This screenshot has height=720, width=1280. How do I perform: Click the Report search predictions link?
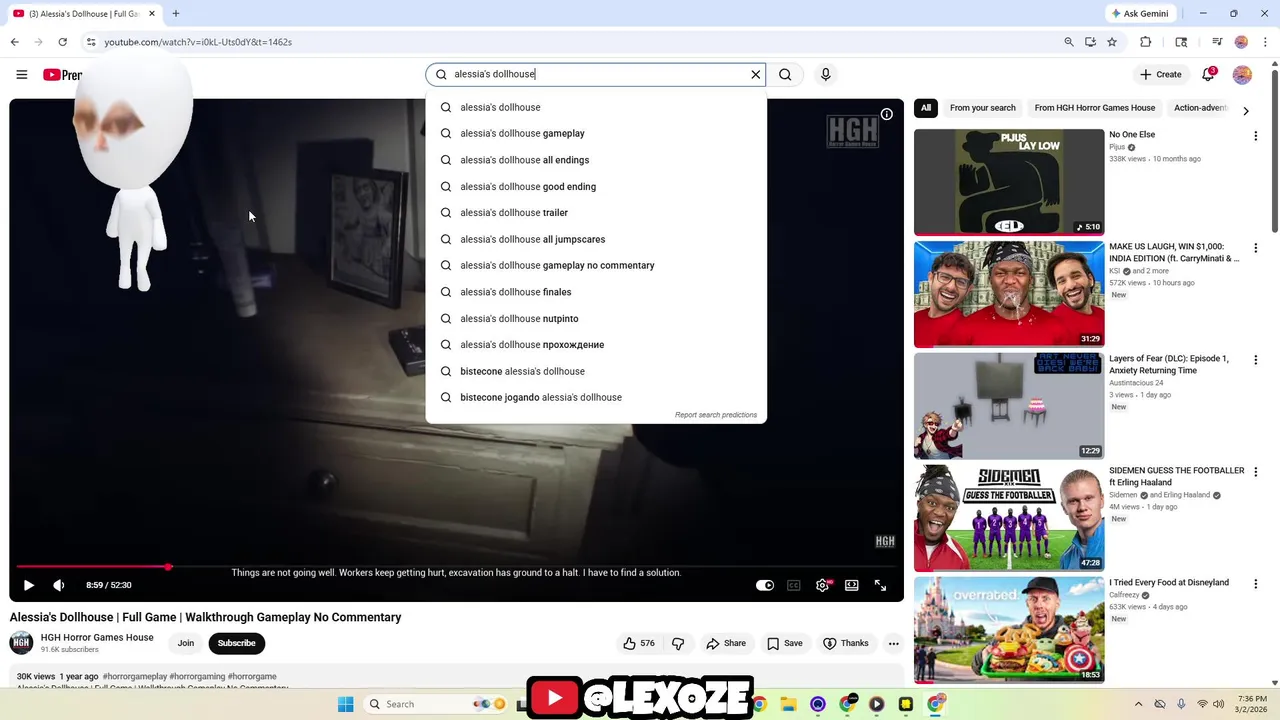coord(716,415)
